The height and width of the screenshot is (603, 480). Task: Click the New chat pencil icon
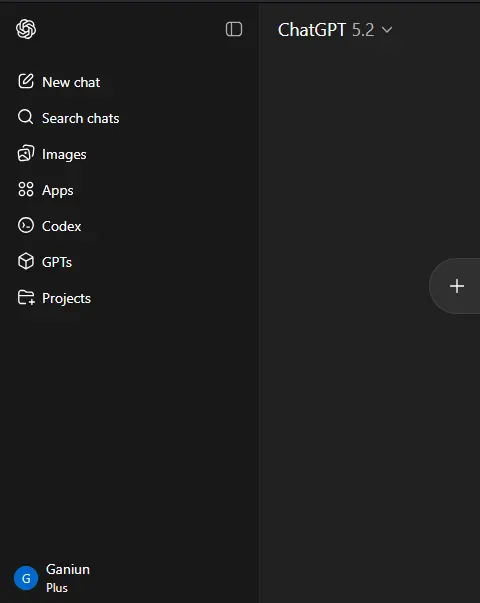click(x=26, y=82)
